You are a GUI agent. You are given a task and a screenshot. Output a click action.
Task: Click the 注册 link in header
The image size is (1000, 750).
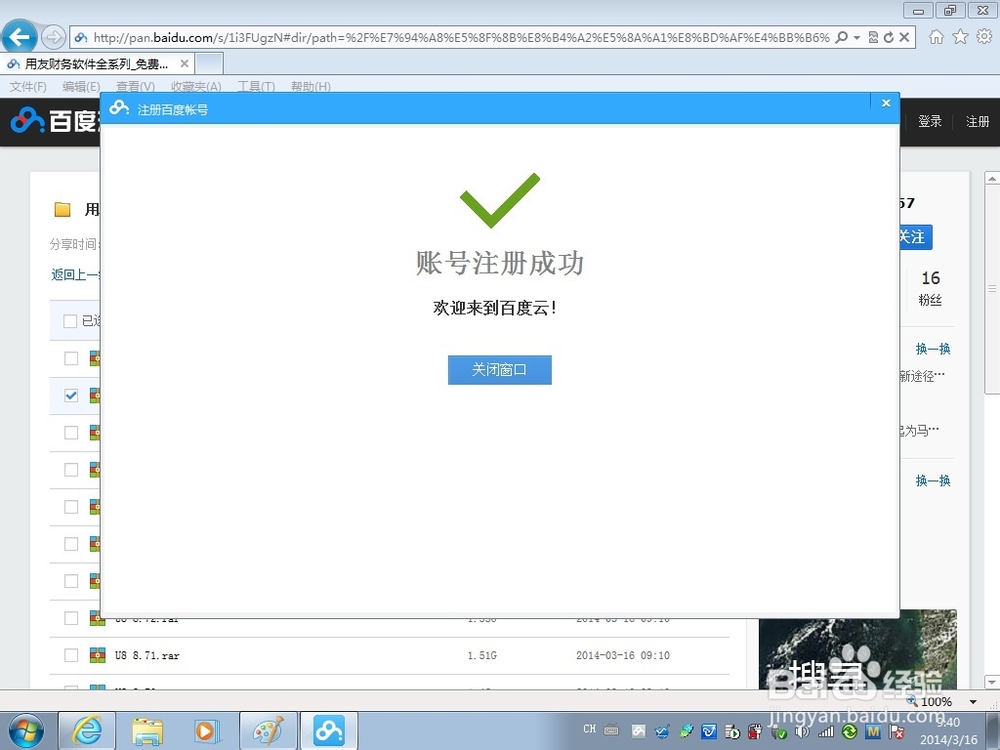977,121
